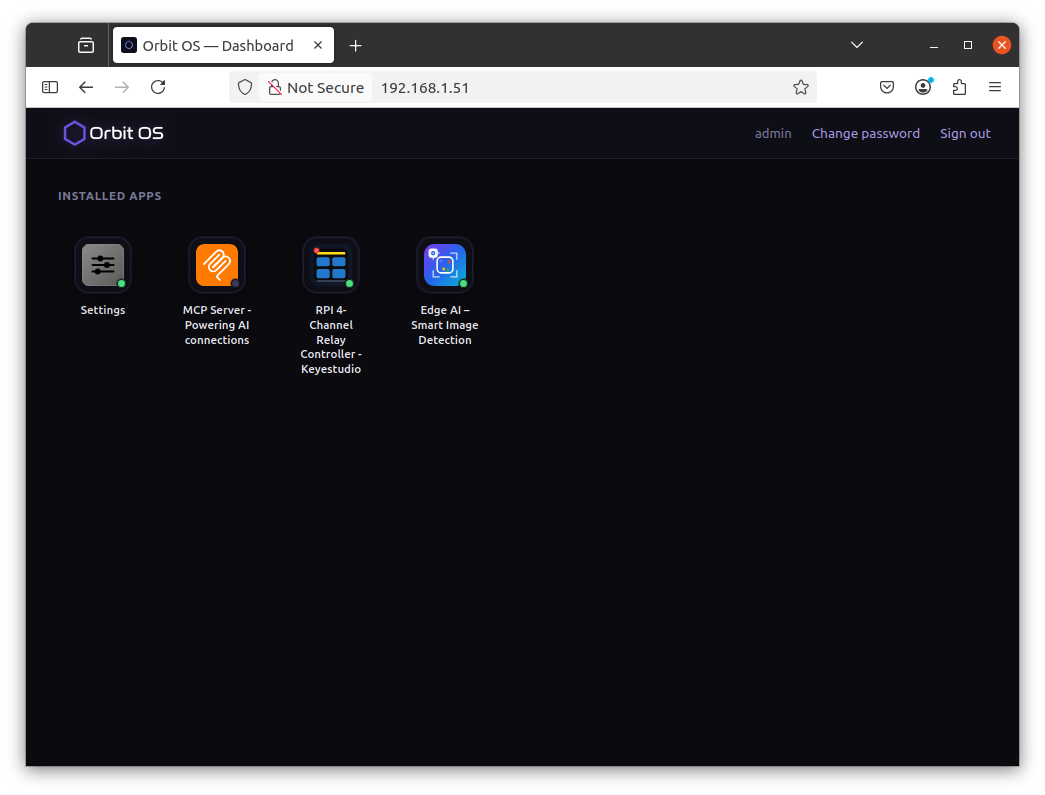Open the extensions puzzle icon
Image resolution: width=1045 pixels, height=795 pixels.
pyautogui.click(x=959, y=87)
